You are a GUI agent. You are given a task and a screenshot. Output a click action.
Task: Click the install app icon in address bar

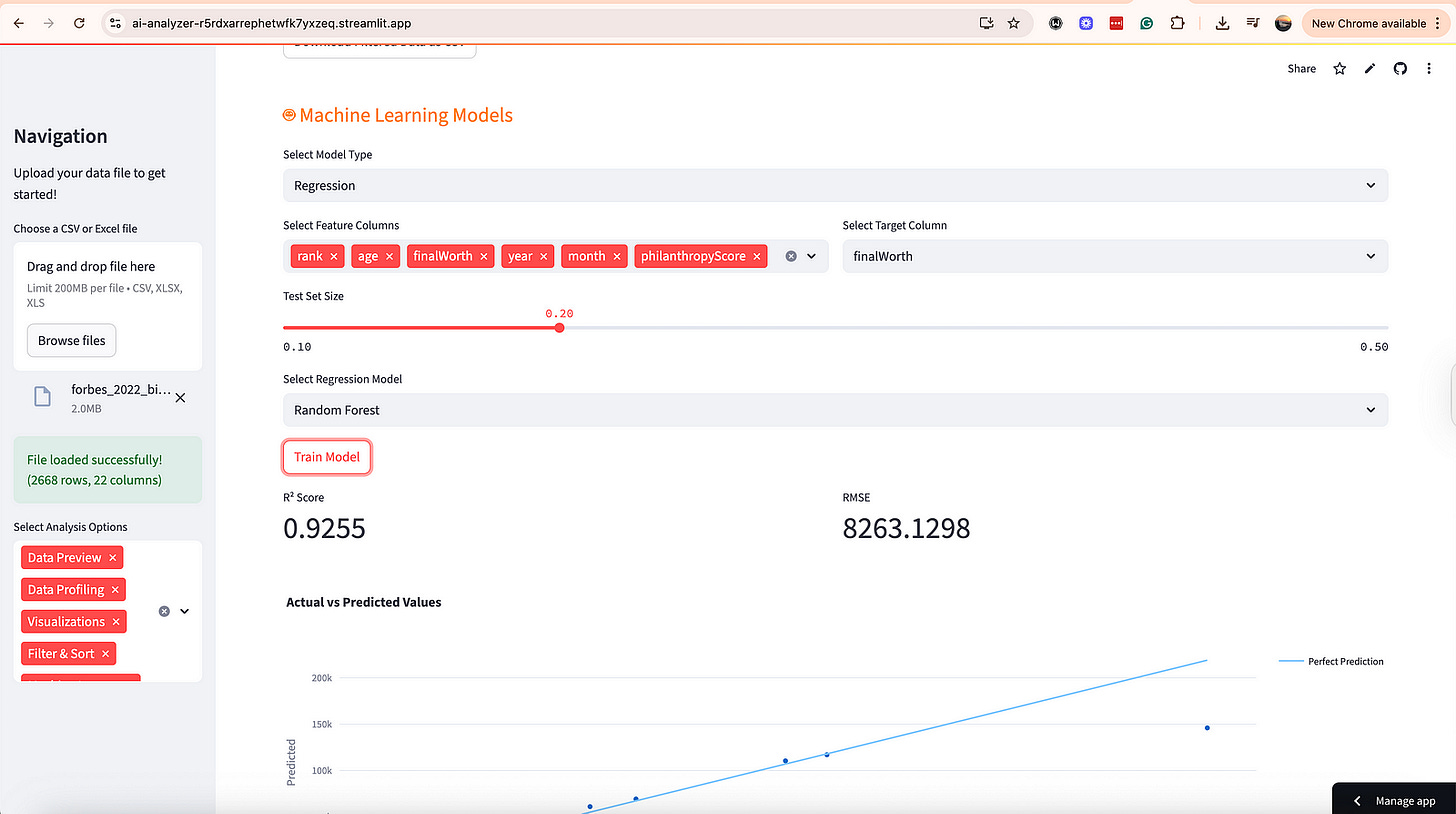pos(987,23)
